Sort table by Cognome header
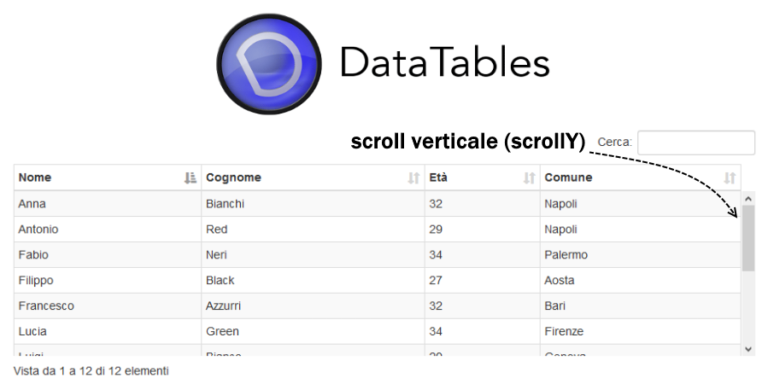 [313, 177]
